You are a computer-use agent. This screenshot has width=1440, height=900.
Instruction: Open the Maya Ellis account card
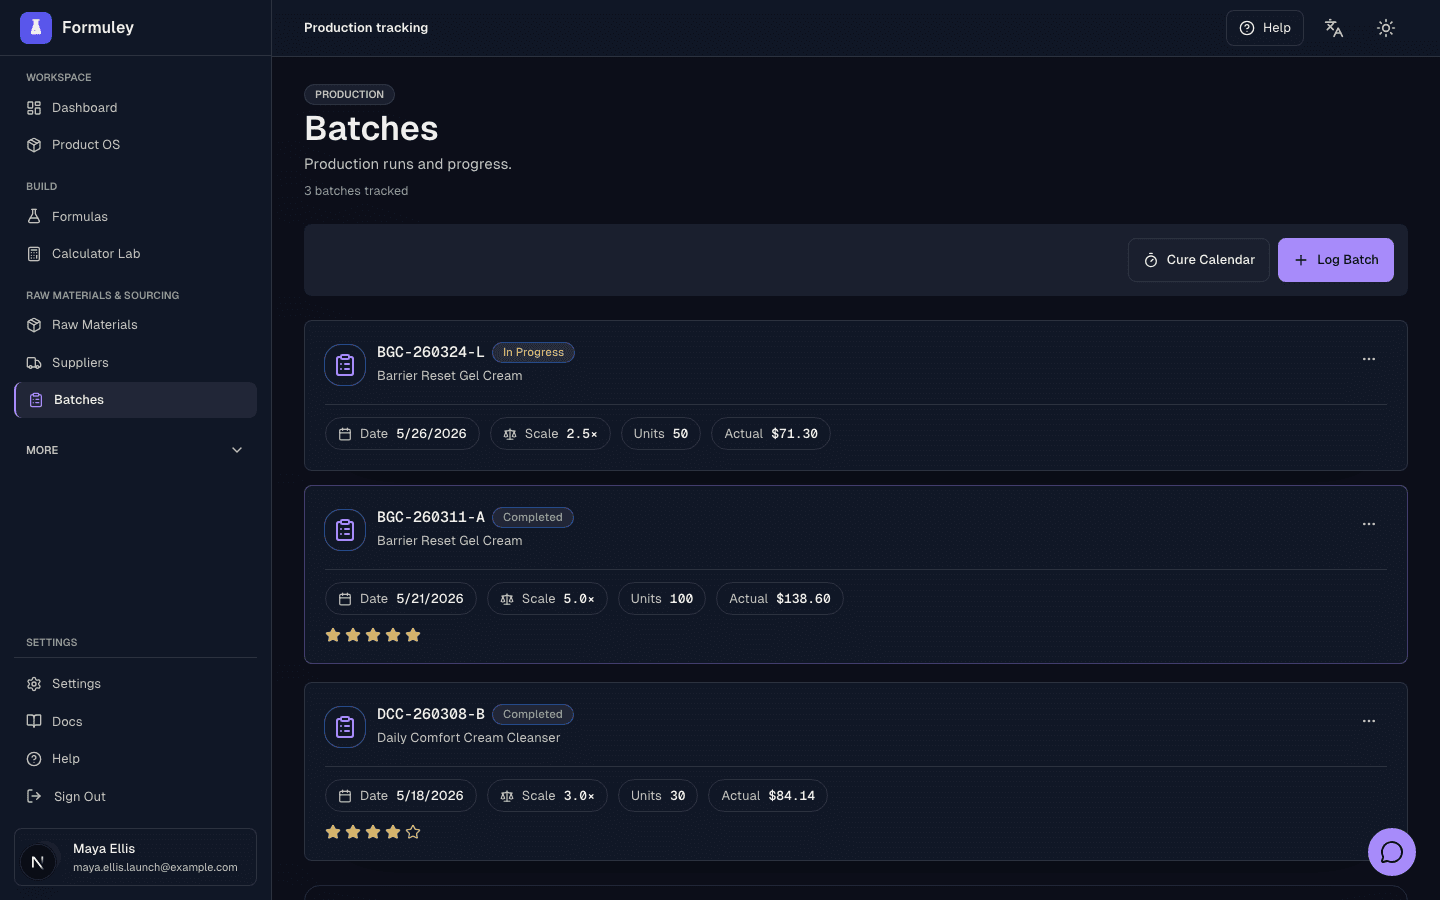pyautogui.click(x=135, y=857)
